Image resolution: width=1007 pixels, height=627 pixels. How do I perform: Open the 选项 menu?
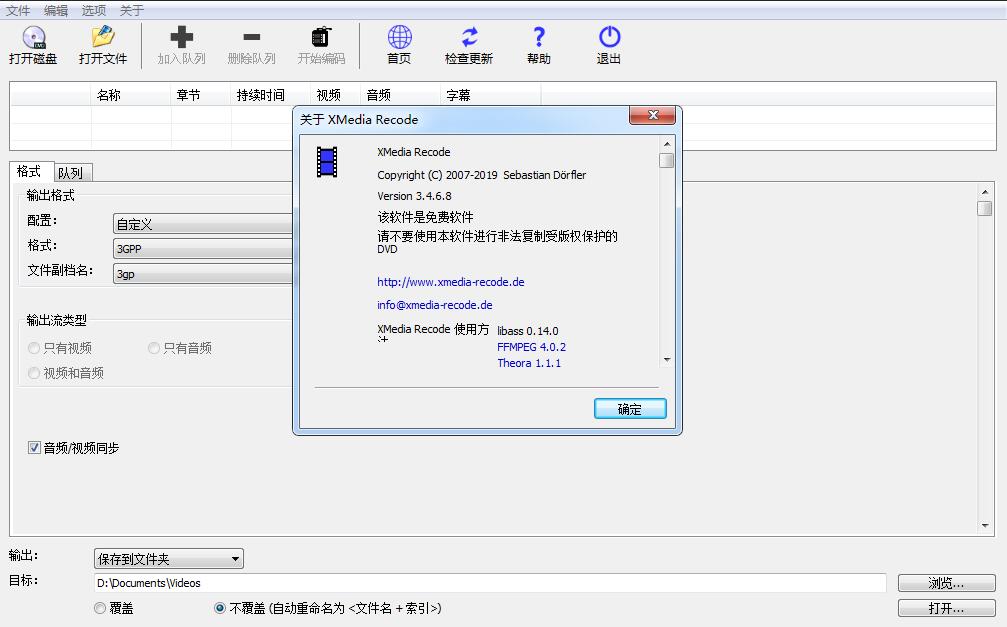[x=94, y=10]
